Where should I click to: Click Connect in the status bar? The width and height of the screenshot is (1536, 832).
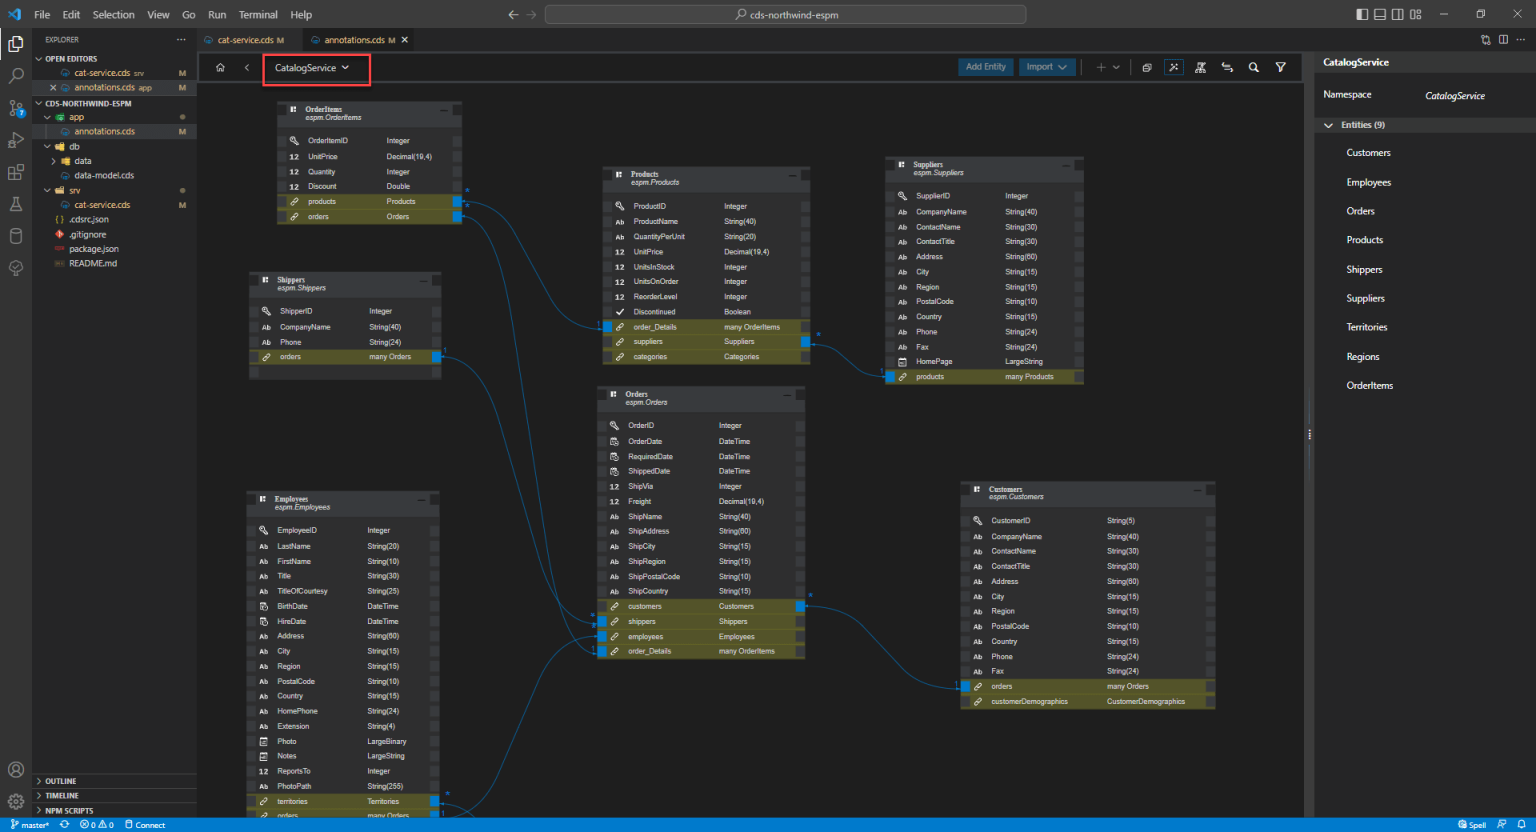coord(144,824)
